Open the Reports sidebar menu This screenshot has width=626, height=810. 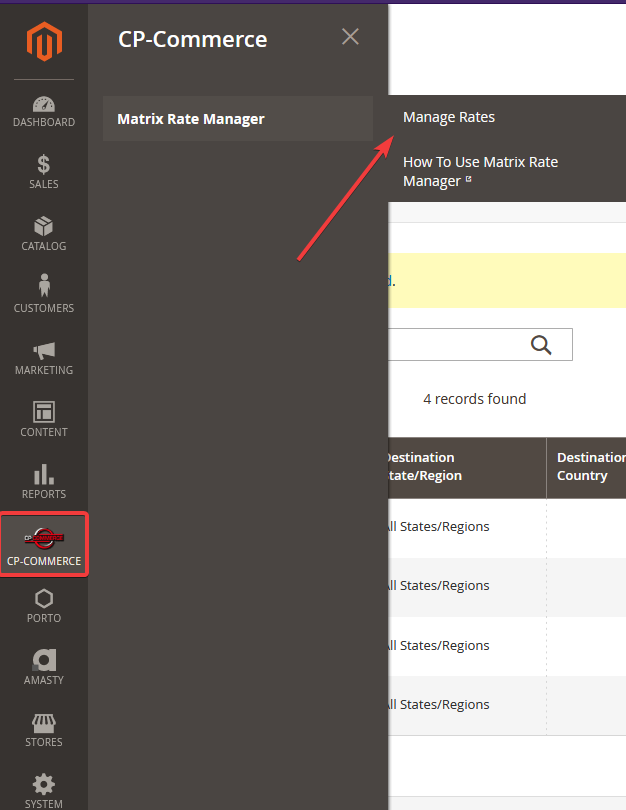pyautogui.click(x=44, y=481)
